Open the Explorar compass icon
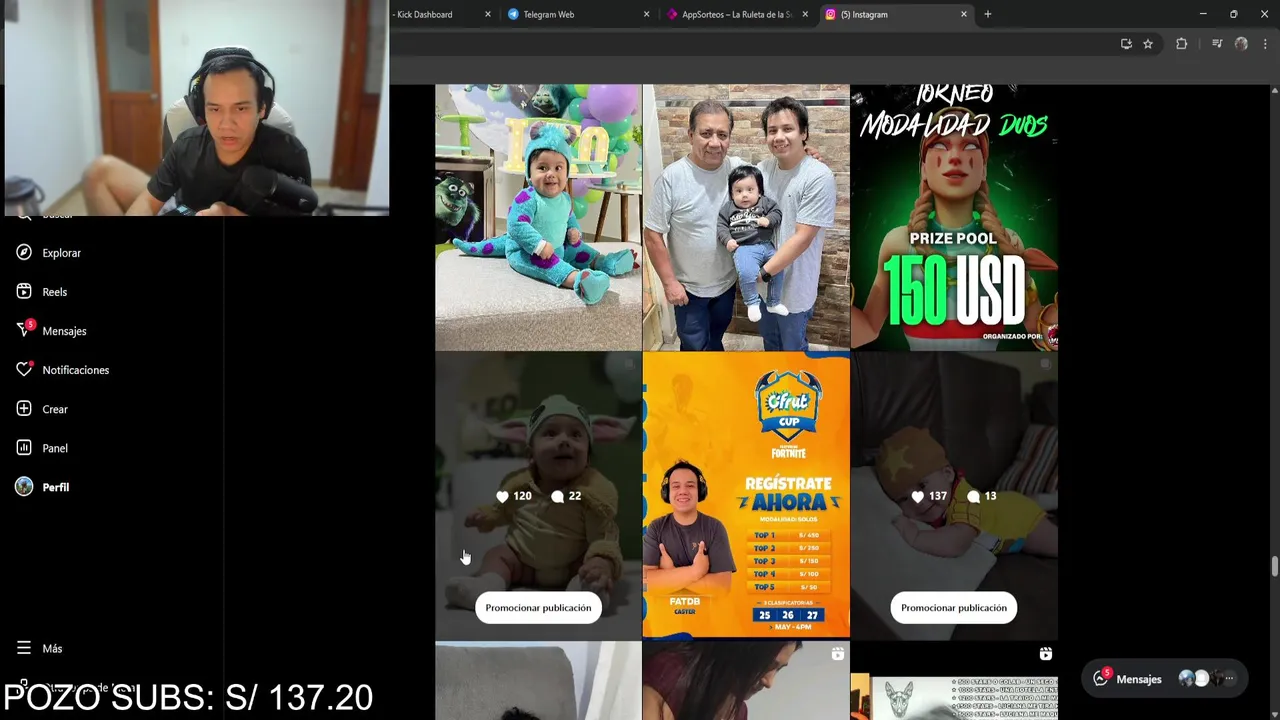The image size is (1280, 720). coord(24,253)
